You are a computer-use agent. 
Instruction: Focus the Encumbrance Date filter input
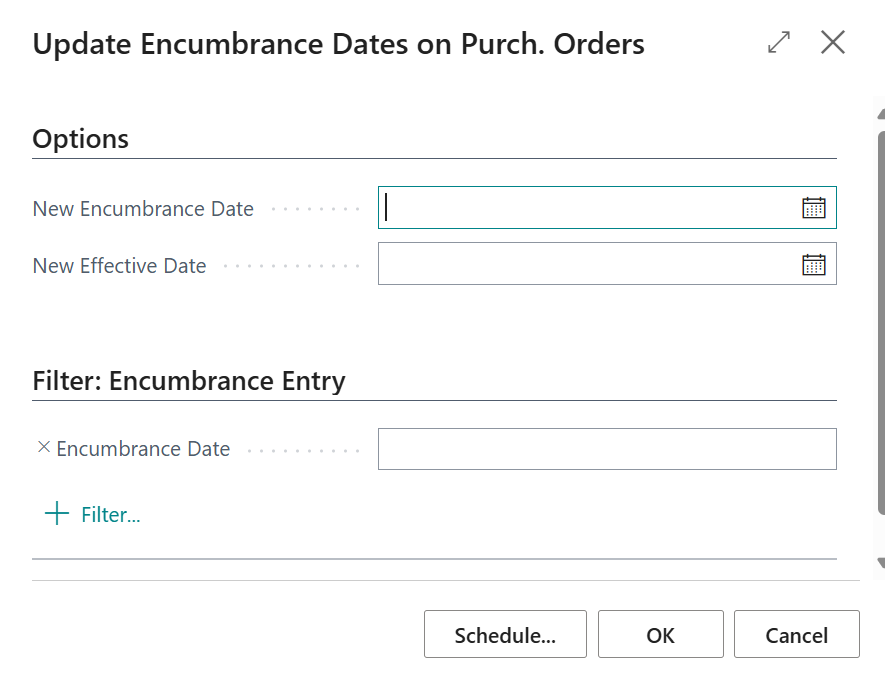(x=607, y=449)
